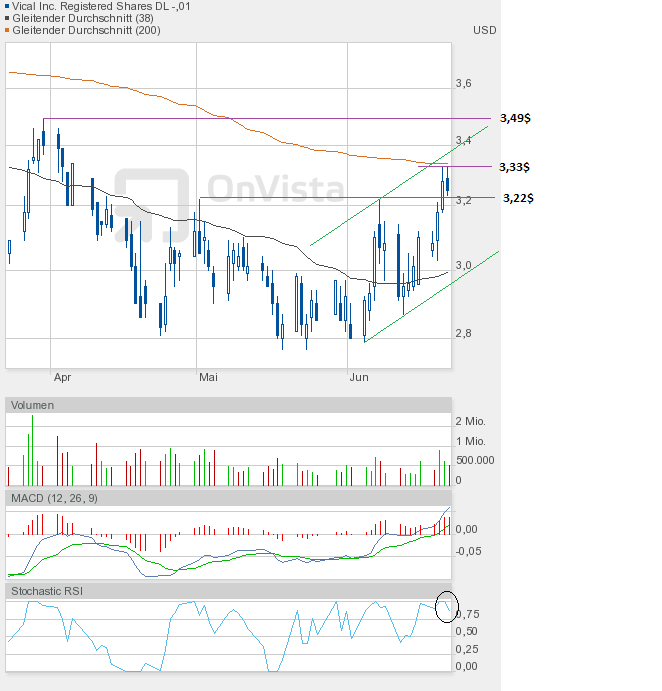The width and height of the screenshot is (662, 691).
Task: Click the Stochastic RSI panel header
Action: [47, 592]
